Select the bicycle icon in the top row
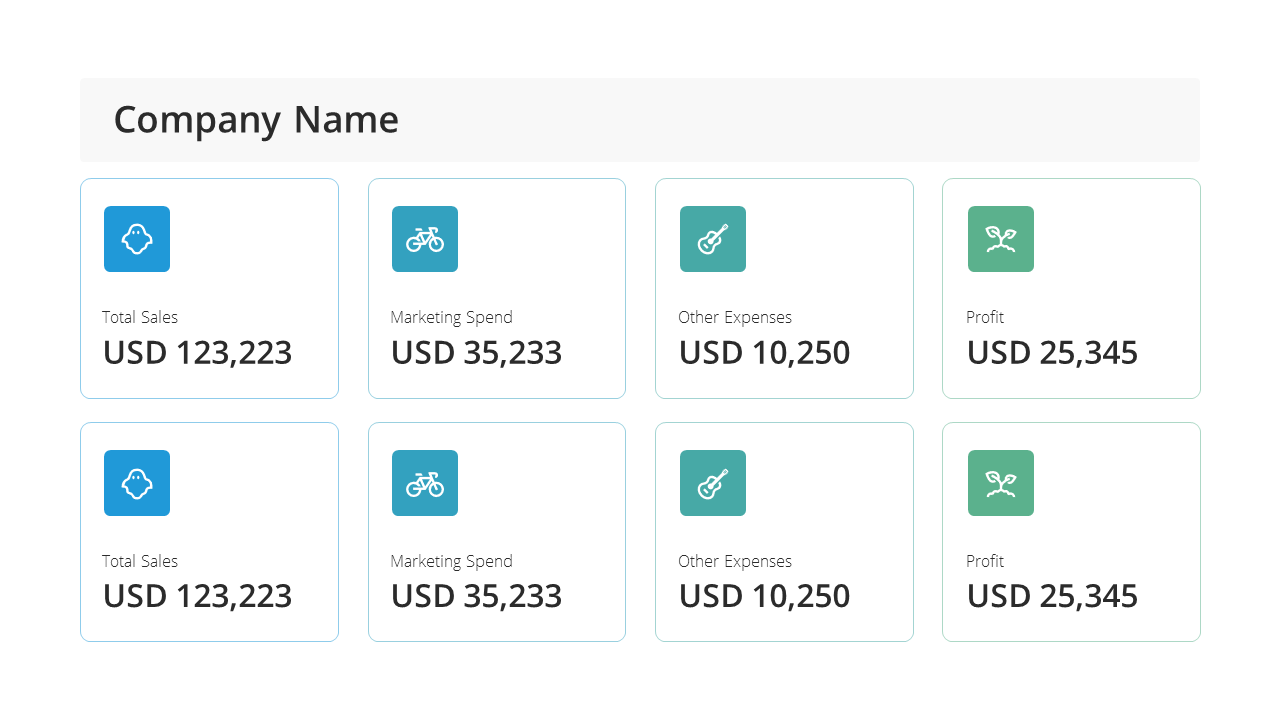Screen dimensions: 1280x720 [425, 239]
